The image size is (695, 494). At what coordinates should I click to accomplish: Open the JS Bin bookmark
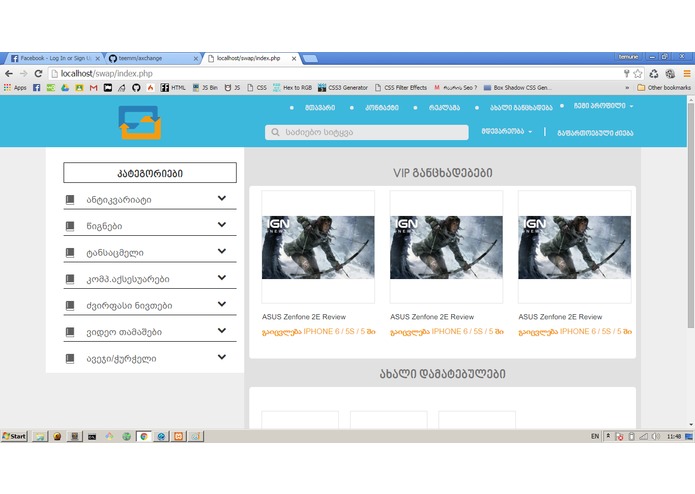point(205,88)
